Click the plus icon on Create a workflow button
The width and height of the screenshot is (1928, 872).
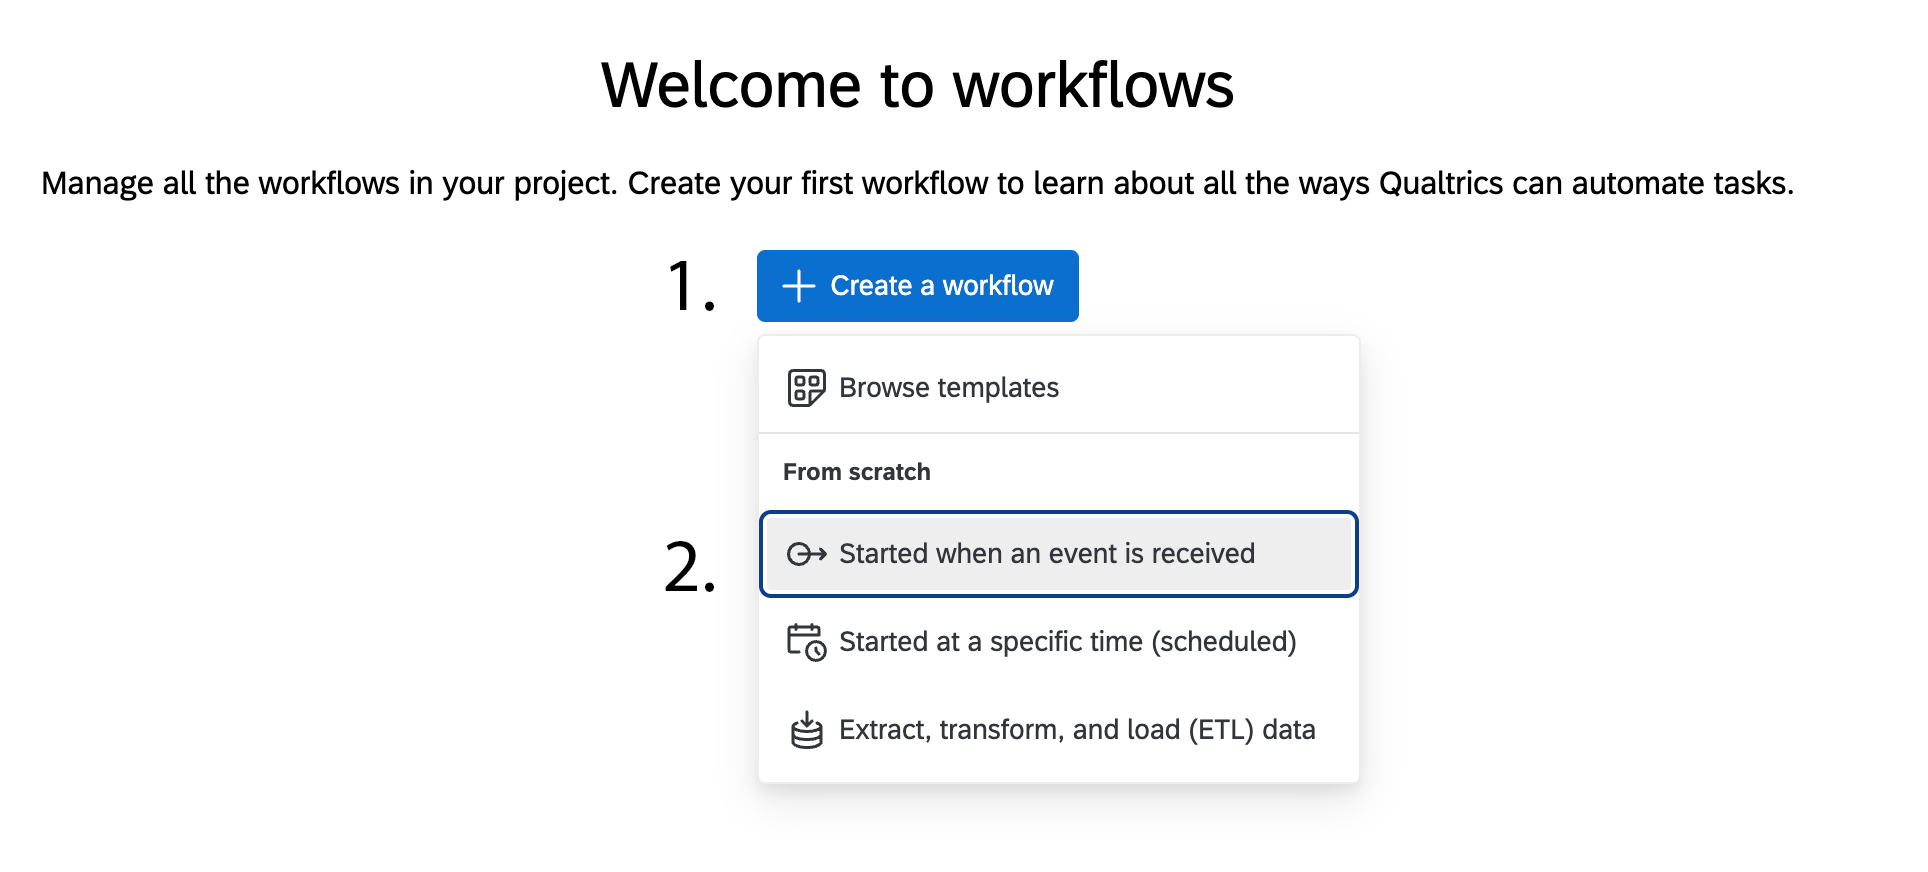[797, 286]
